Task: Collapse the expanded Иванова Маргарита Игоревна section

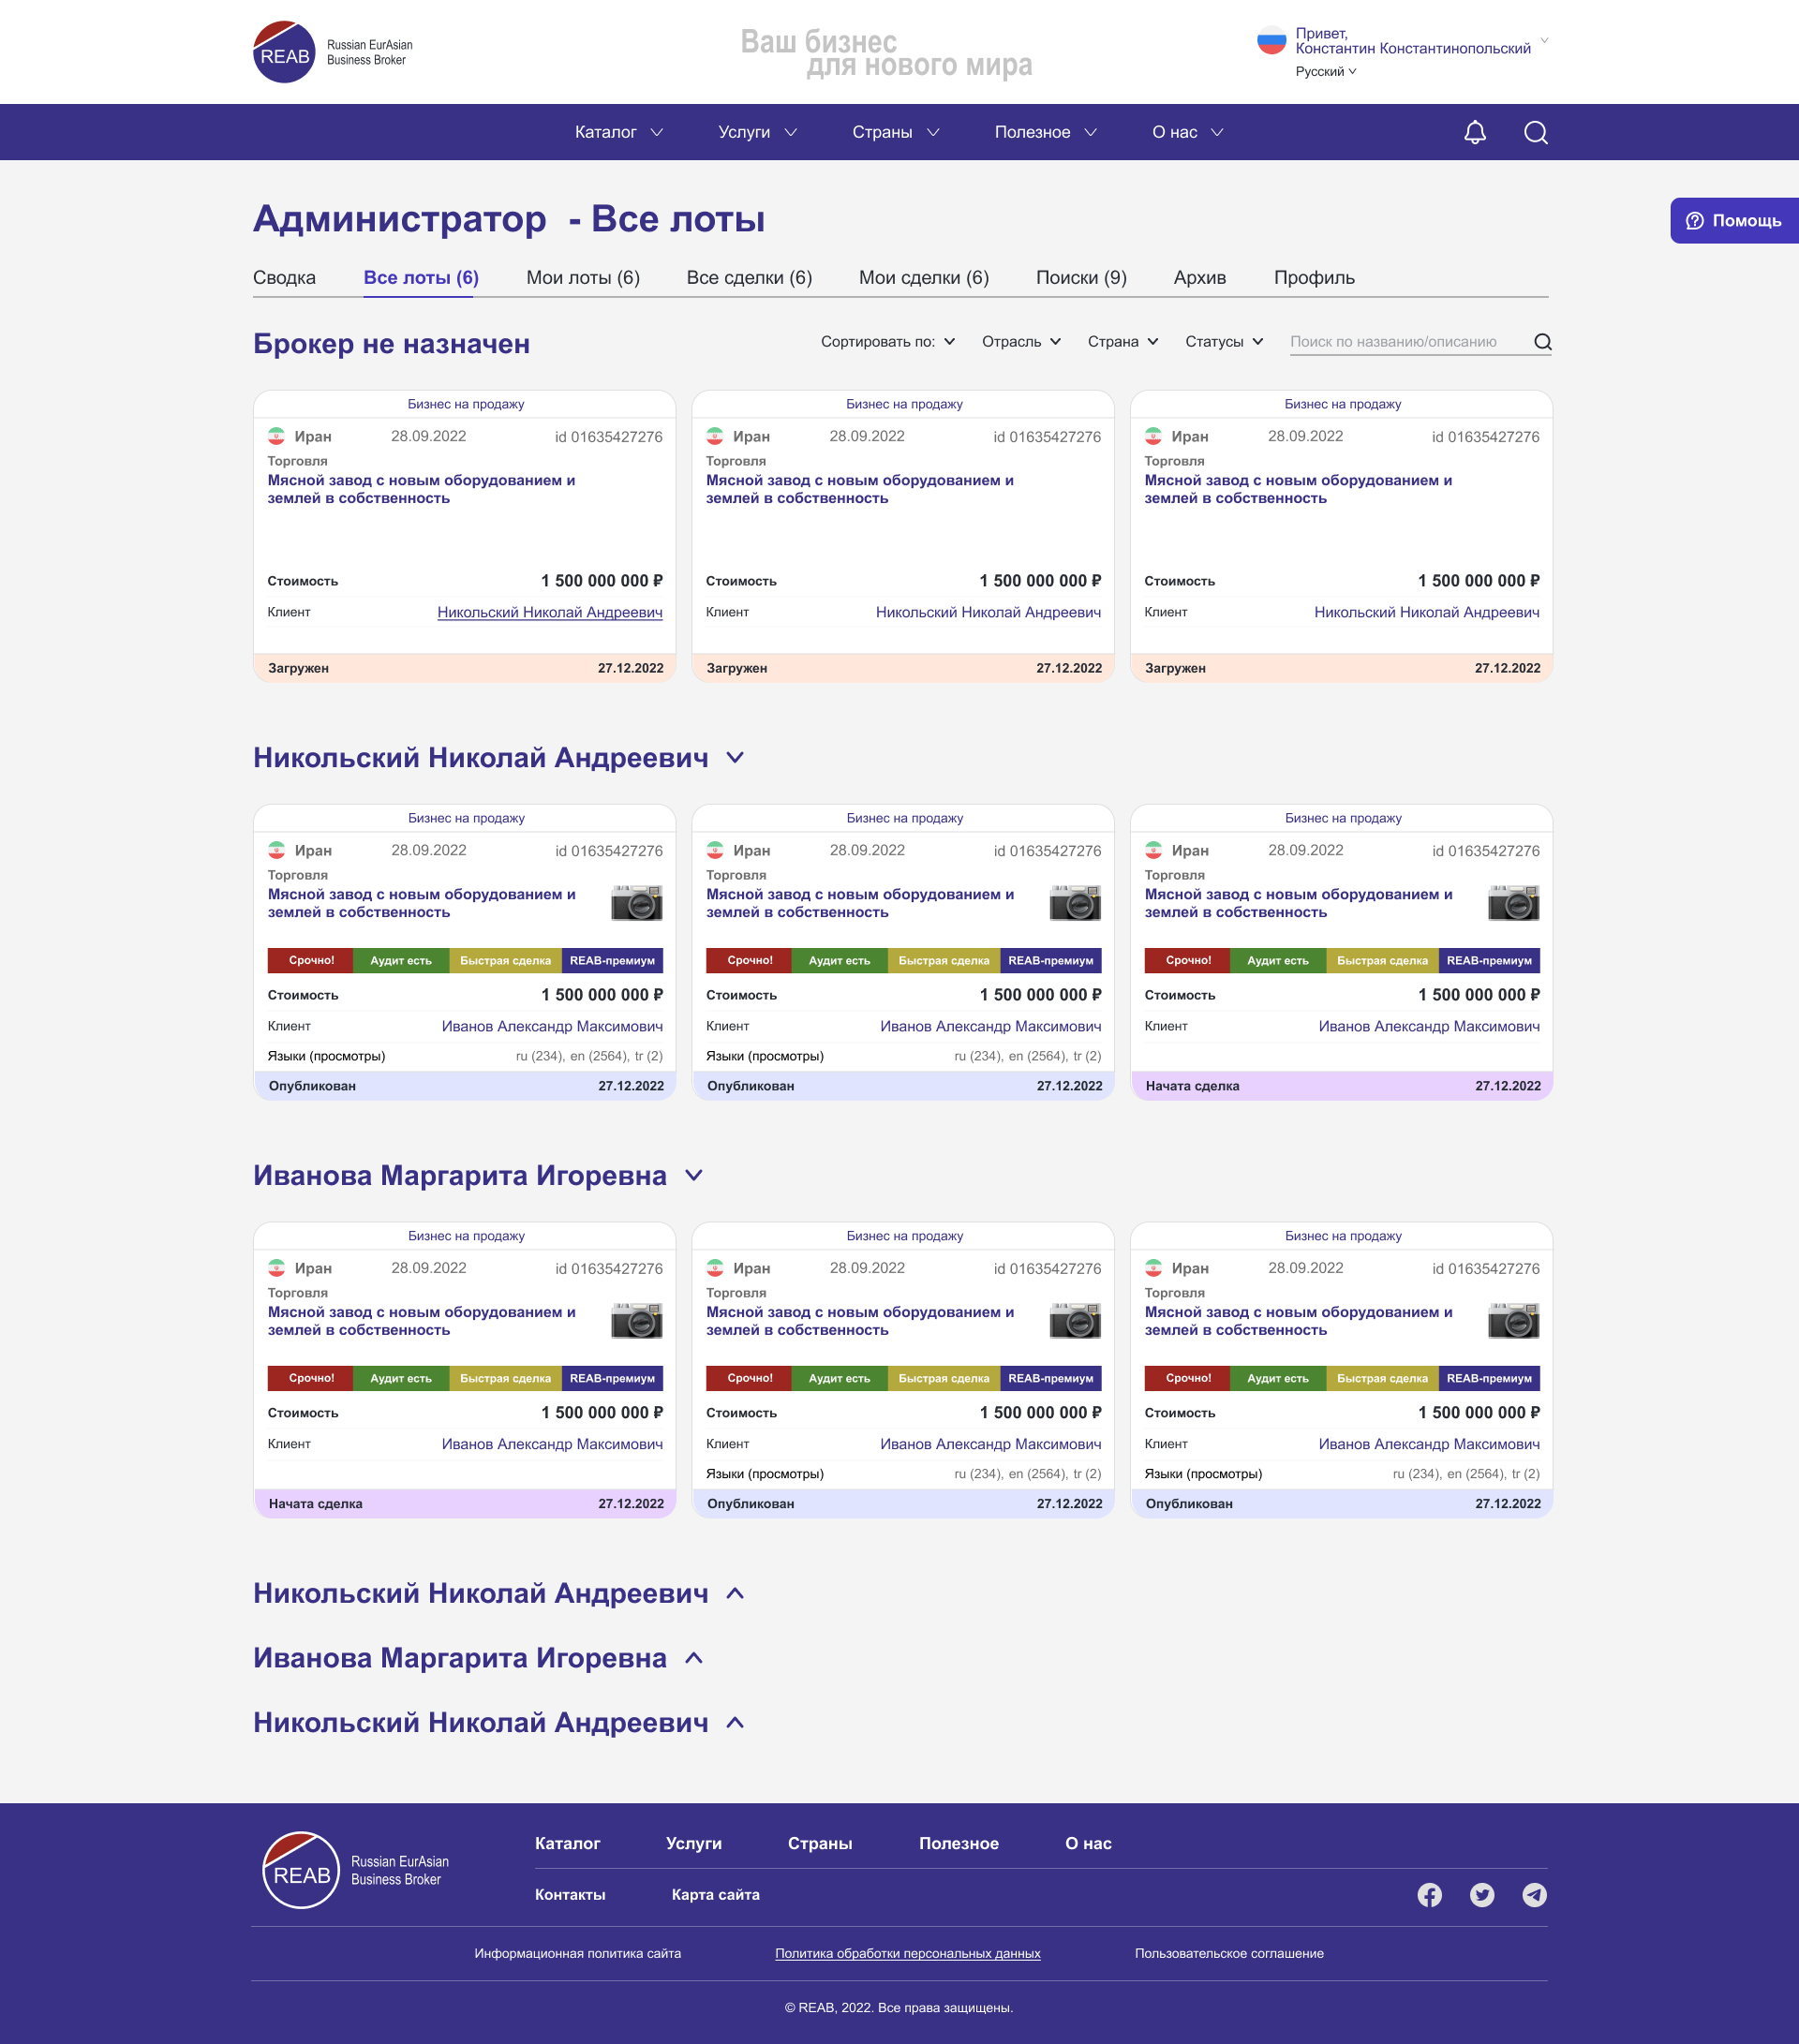Action: click(x=694, y=1176)
